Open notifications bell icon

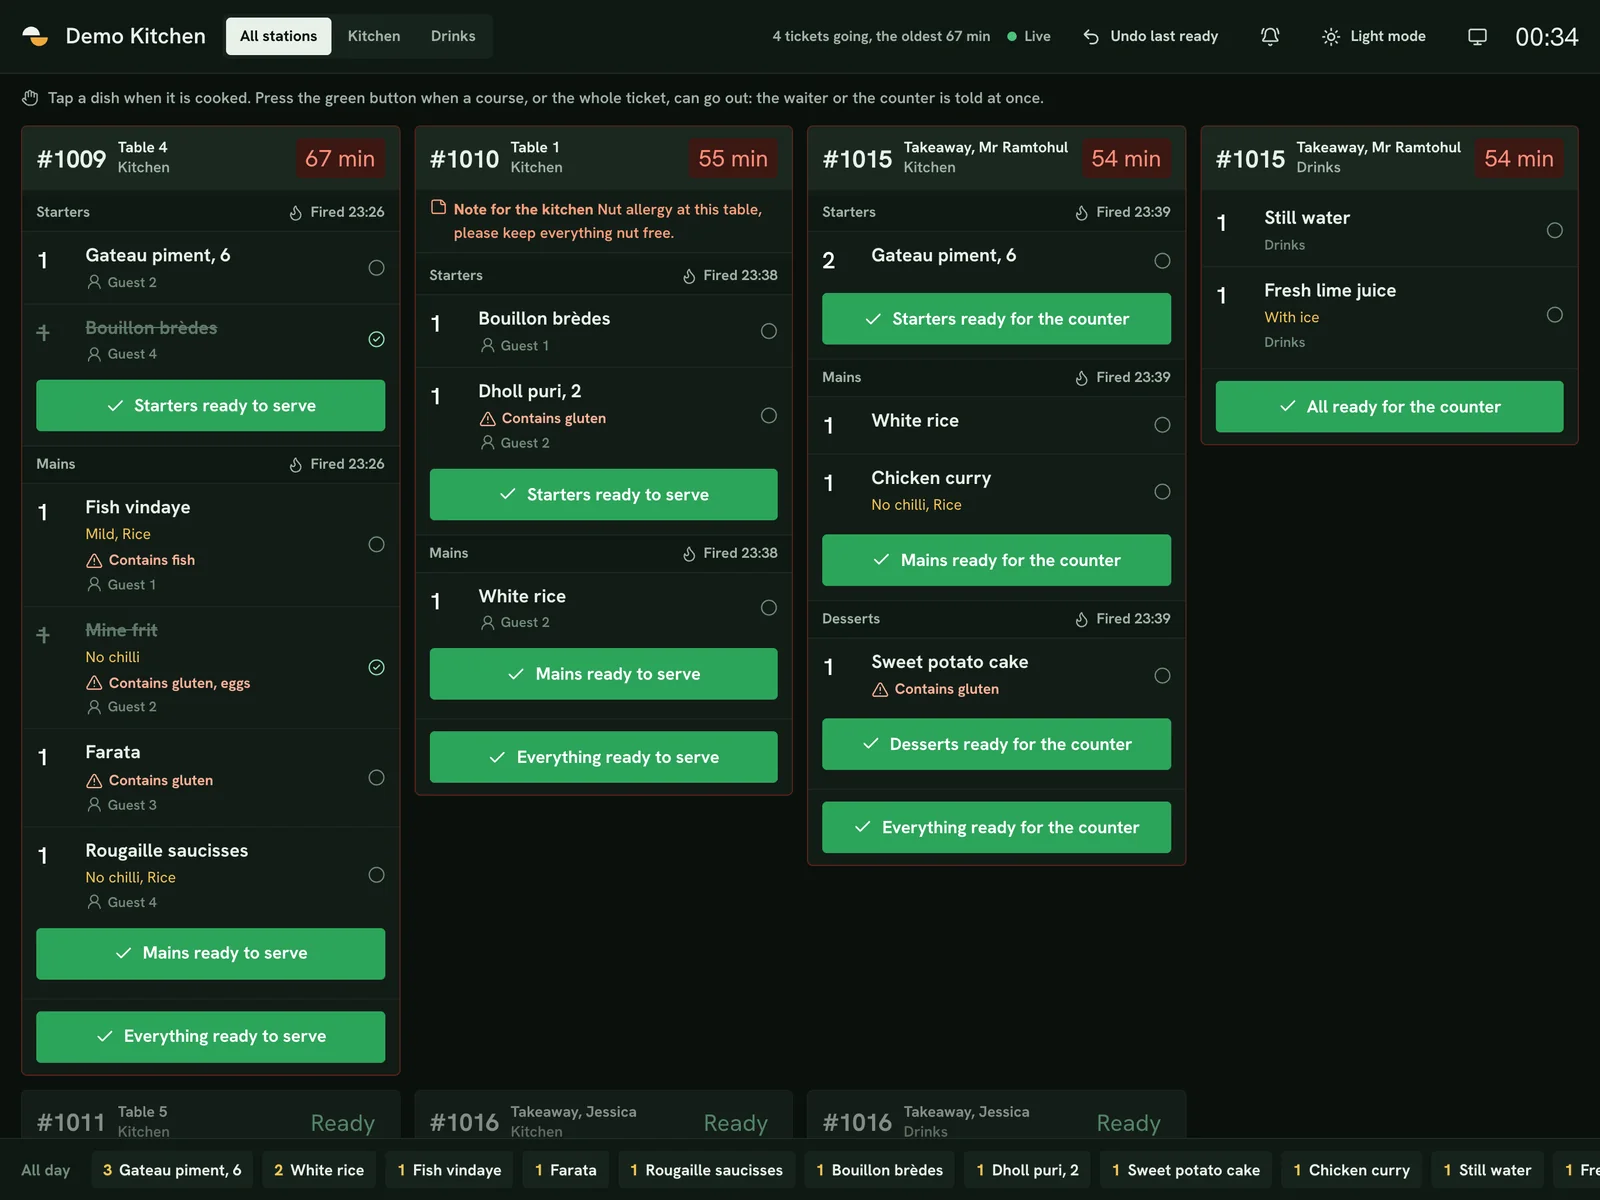[1270, 36]
